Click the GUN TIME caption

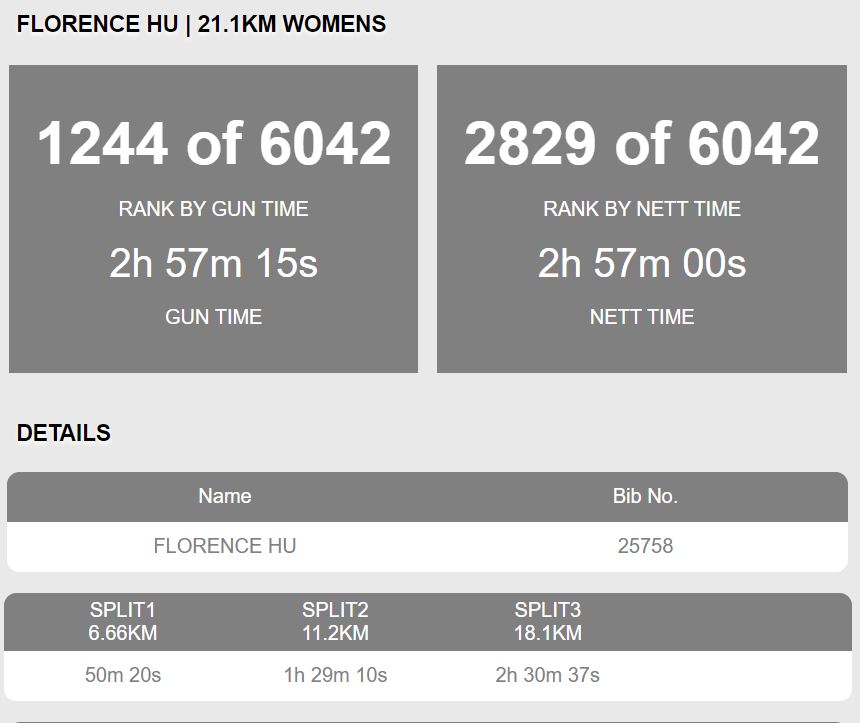(x=213, y=317)
